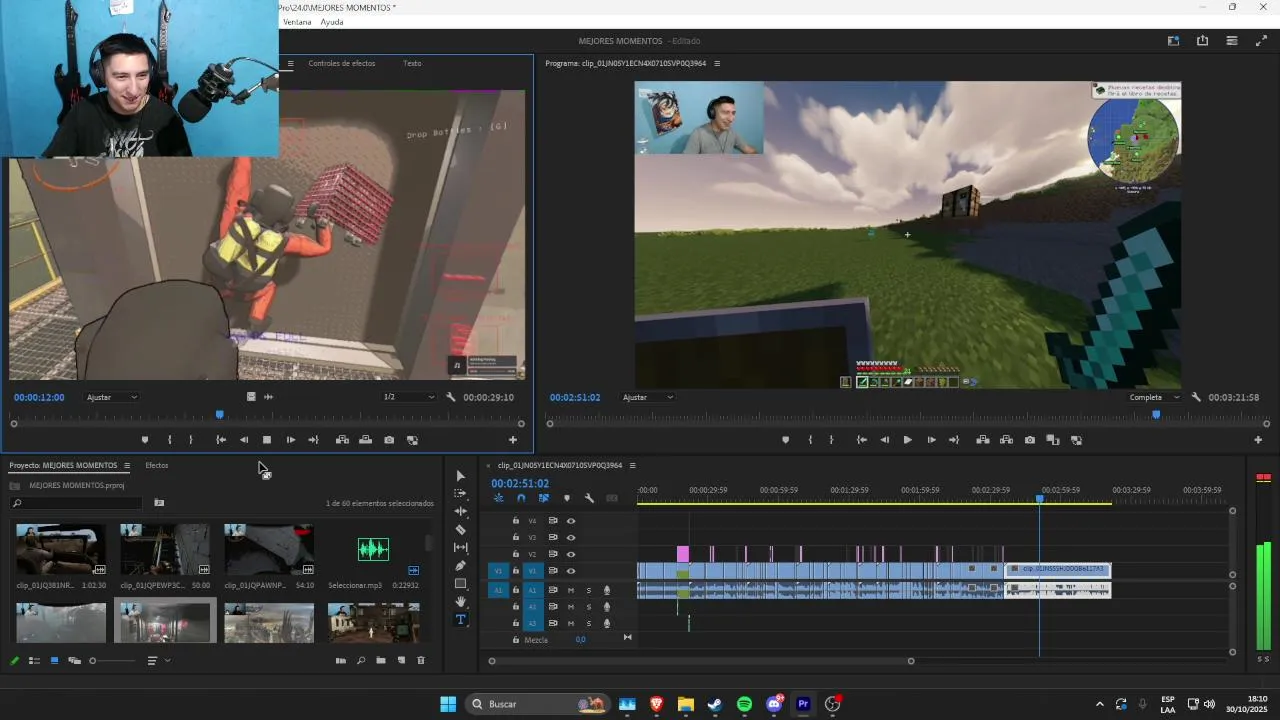
Task: Toggle snap in timeline magnet icon
Action: (521, 498)
